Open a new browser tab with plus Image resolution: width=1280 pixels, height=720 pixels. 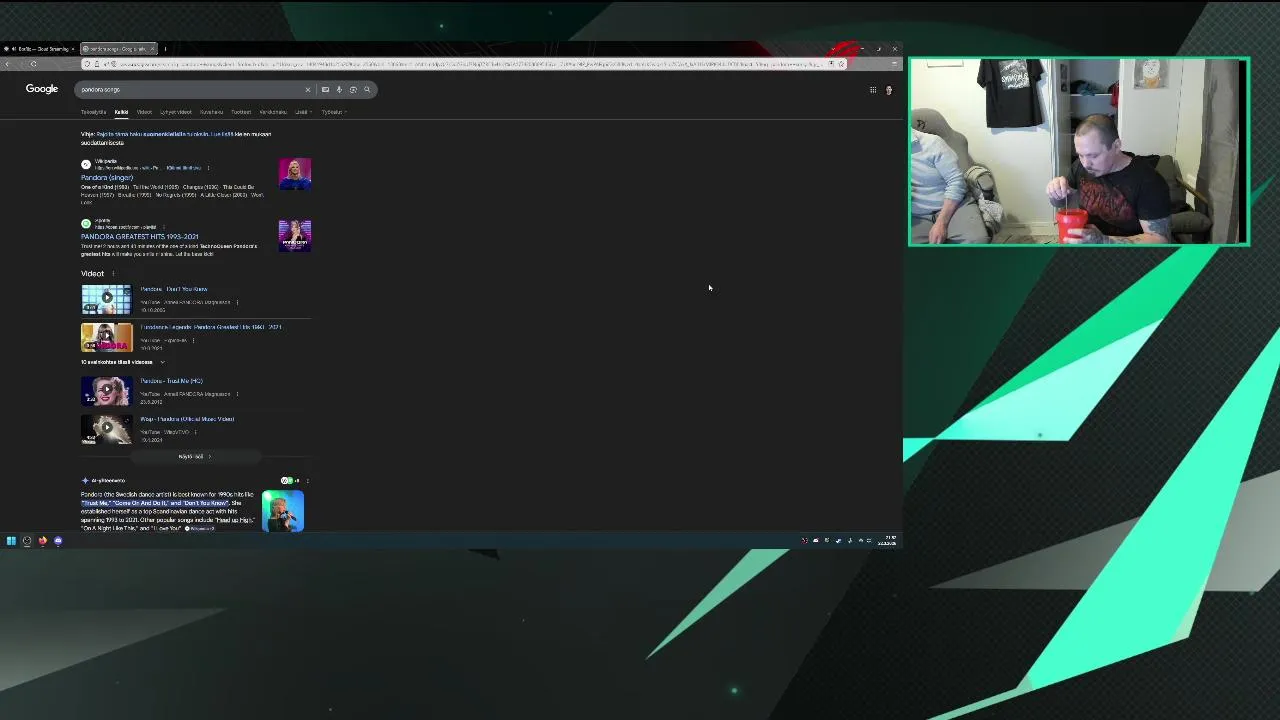click(x=165, y=49)
